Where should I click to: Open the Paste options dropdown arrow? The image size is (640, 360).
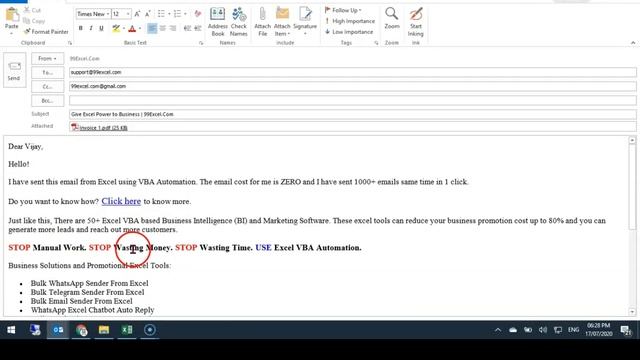coord(11,34)
